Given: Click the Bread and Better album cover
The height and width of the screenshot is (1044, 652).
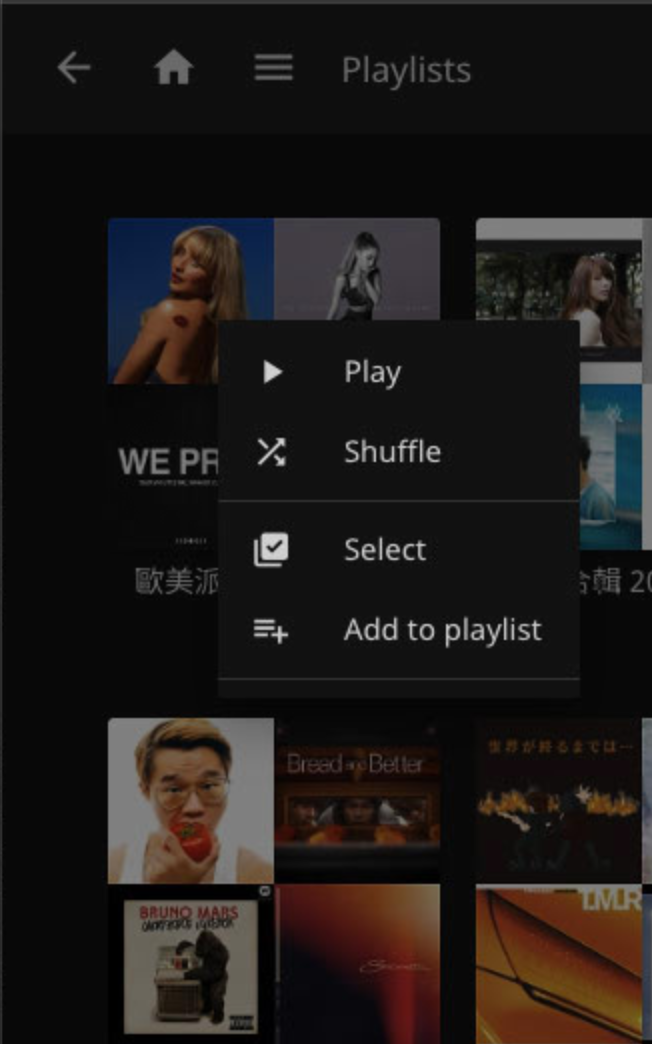Looking at the screenshot, I should (x=357, y=800).
